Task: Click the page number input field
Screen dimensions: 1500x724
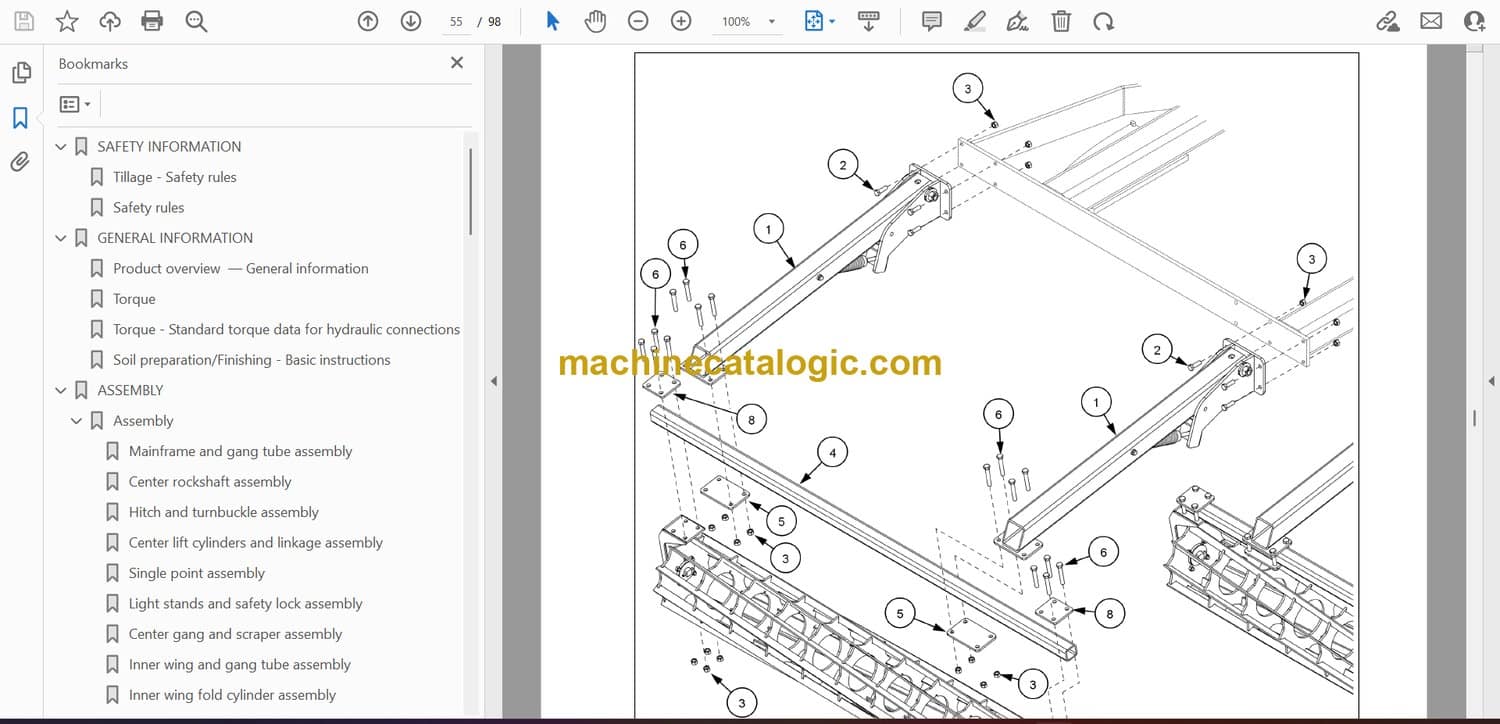Action: click(456, 21)
